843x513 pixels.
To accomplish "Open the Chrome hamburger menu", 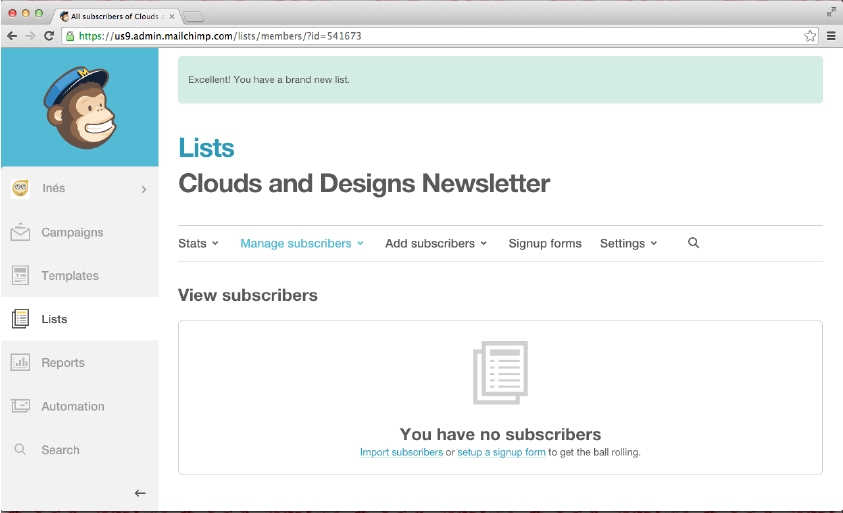I will click(x=831, y=36).
